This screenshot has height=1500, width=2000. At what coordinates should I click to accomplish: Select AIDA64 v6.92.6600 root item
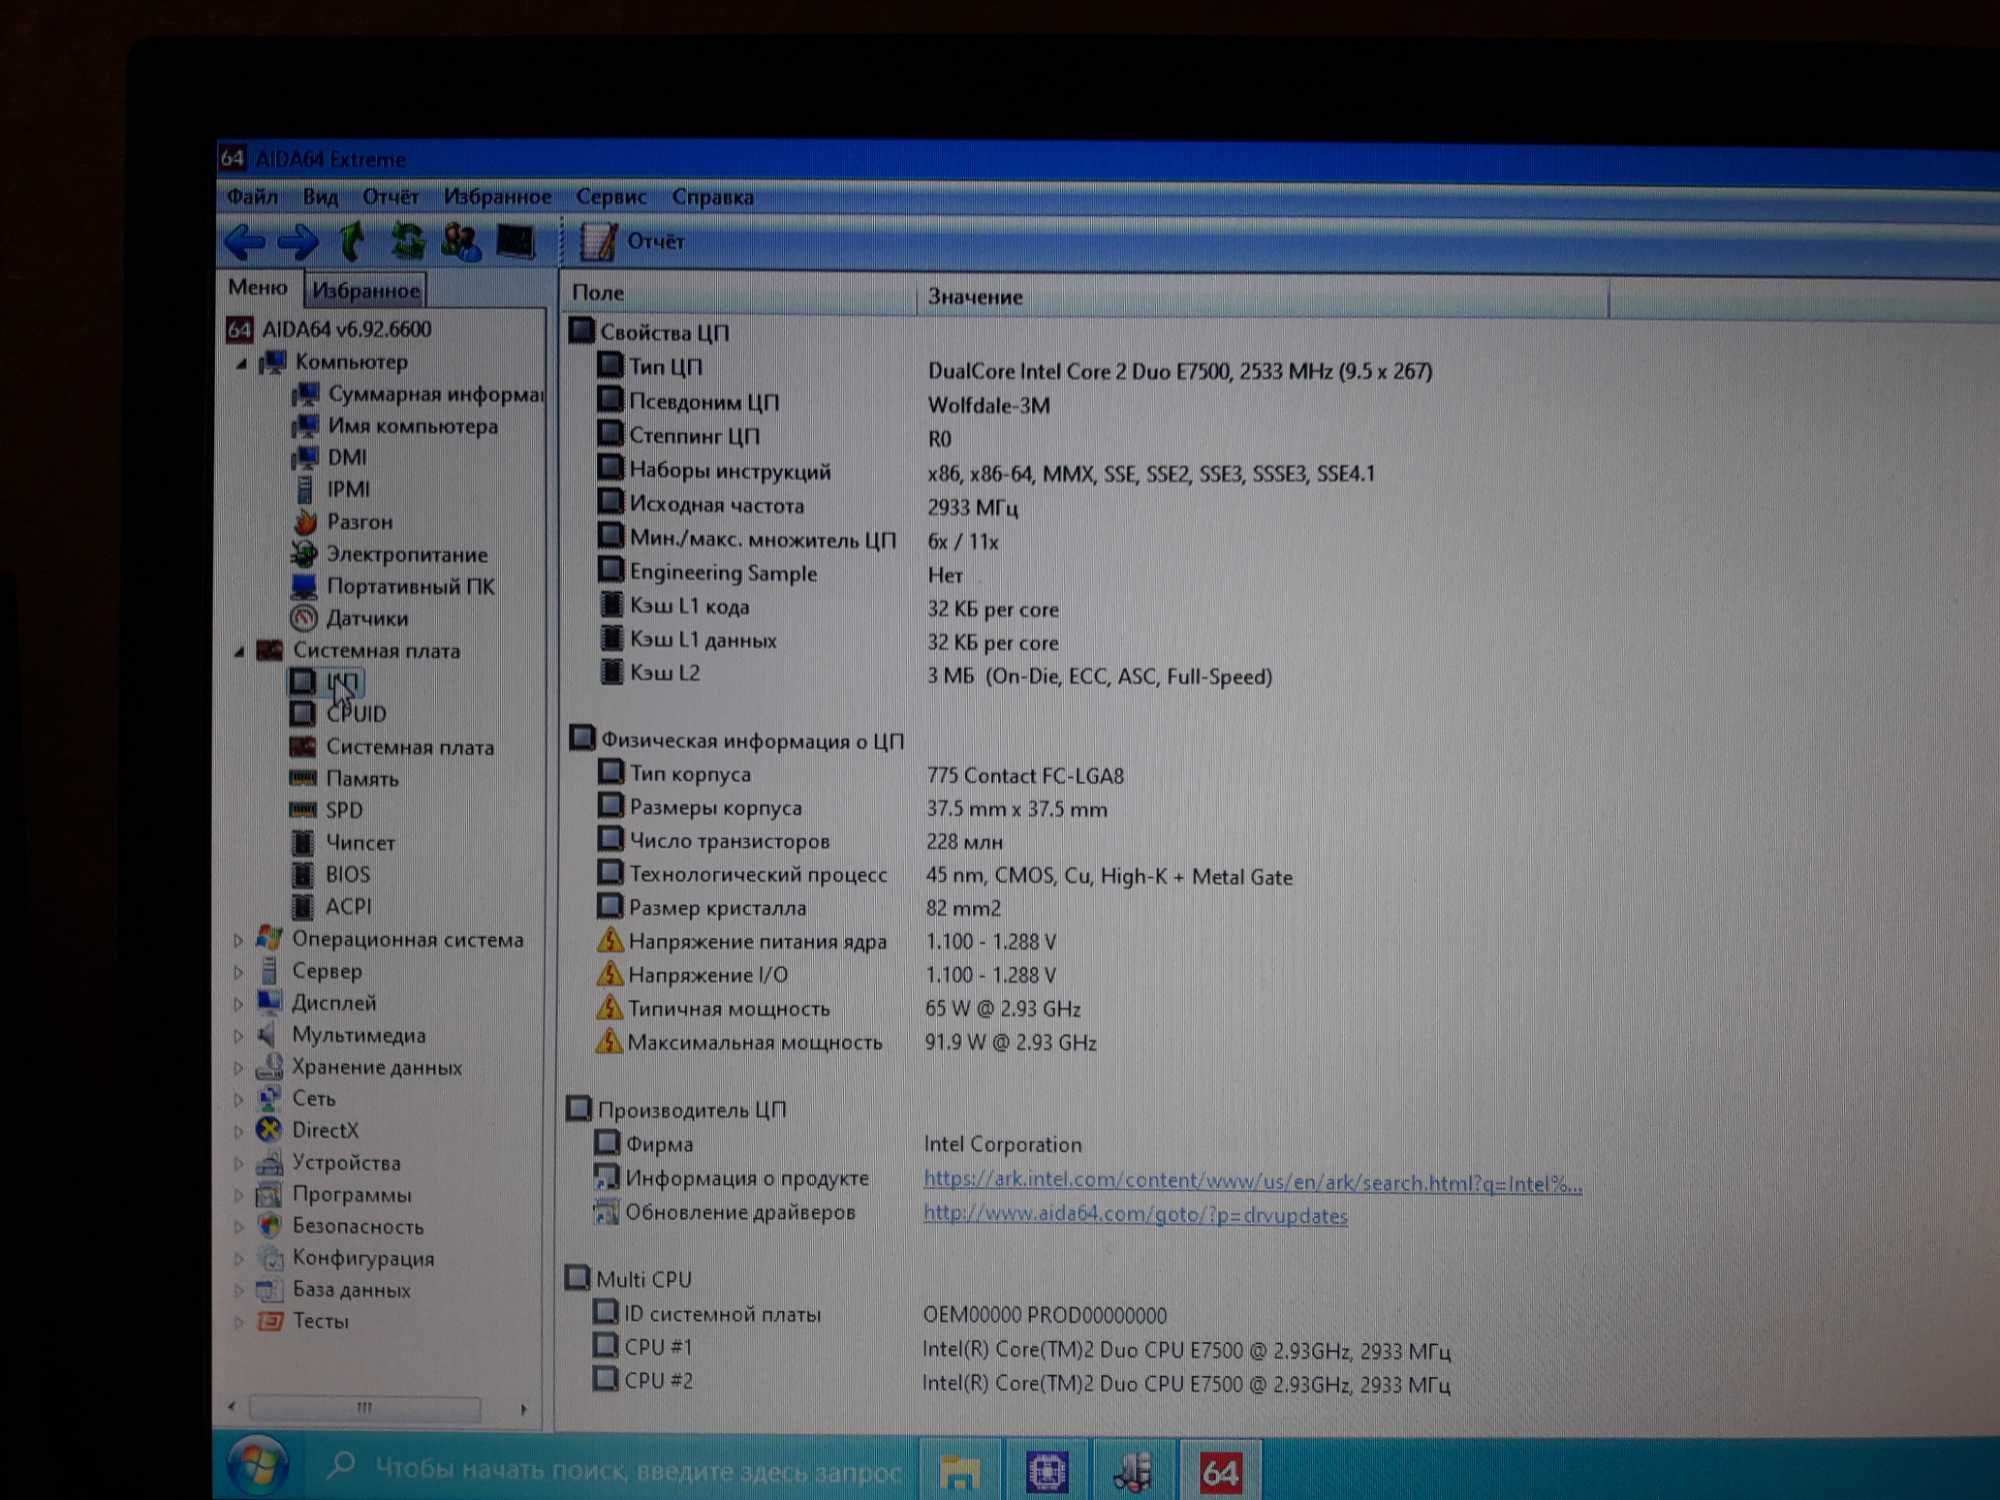click(x=329, y=329)
